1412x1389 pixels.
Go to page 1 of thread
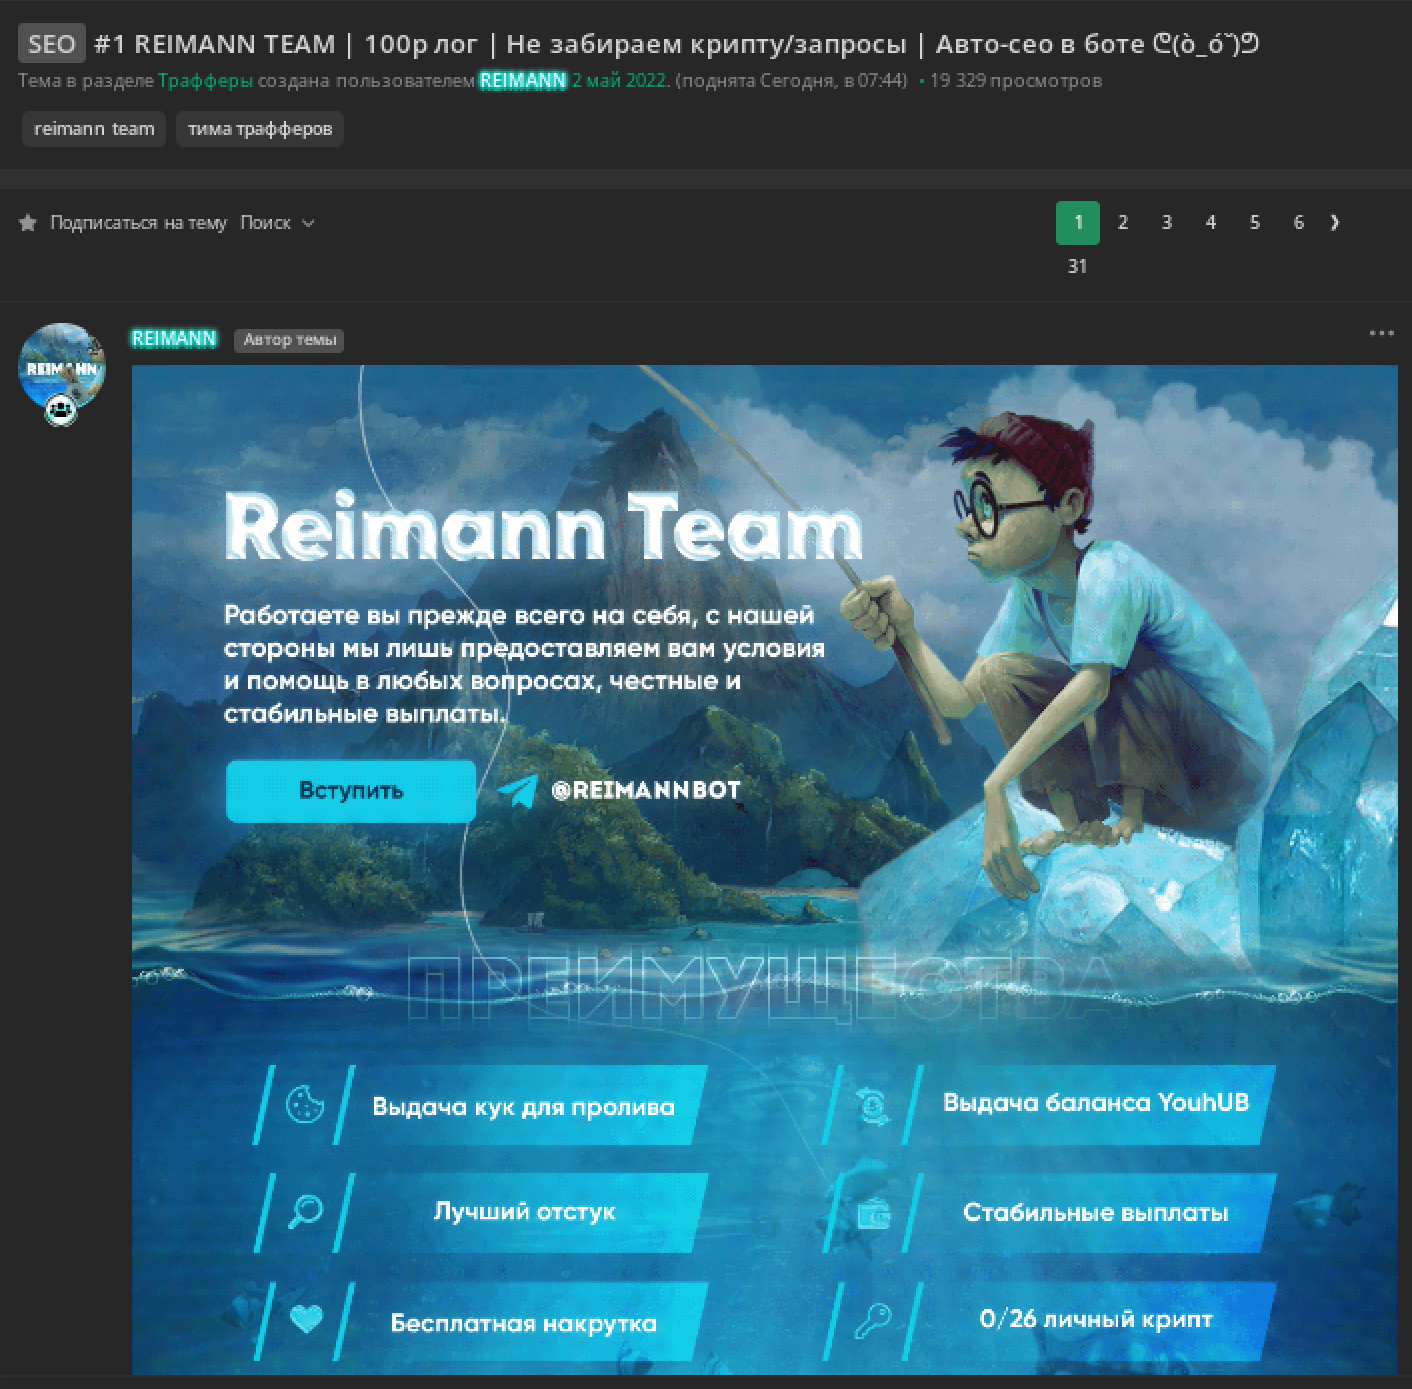(x=1078, y=223)
